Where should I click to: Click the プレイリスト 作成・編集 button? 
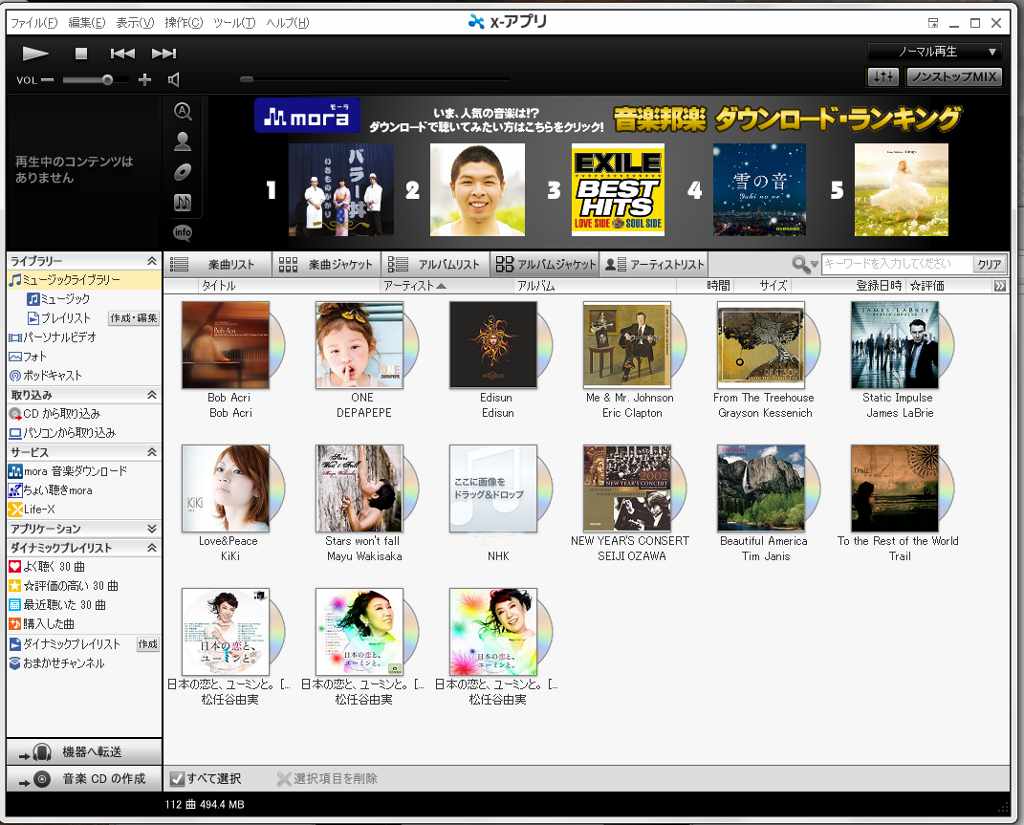133,318
